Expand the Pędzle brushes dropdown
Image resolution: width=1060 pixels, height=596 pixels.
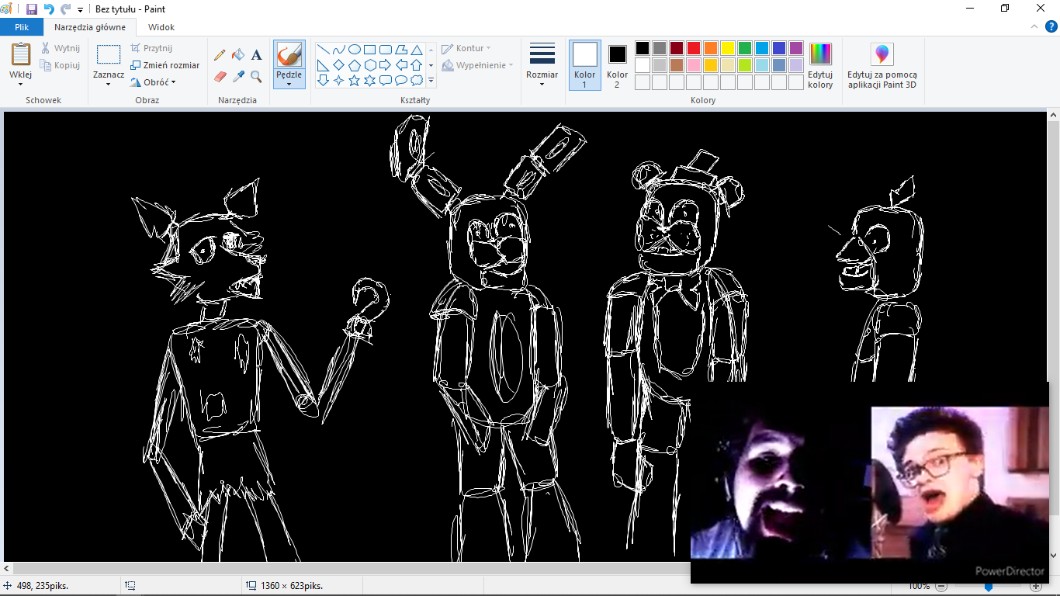(x=289, y=83)
